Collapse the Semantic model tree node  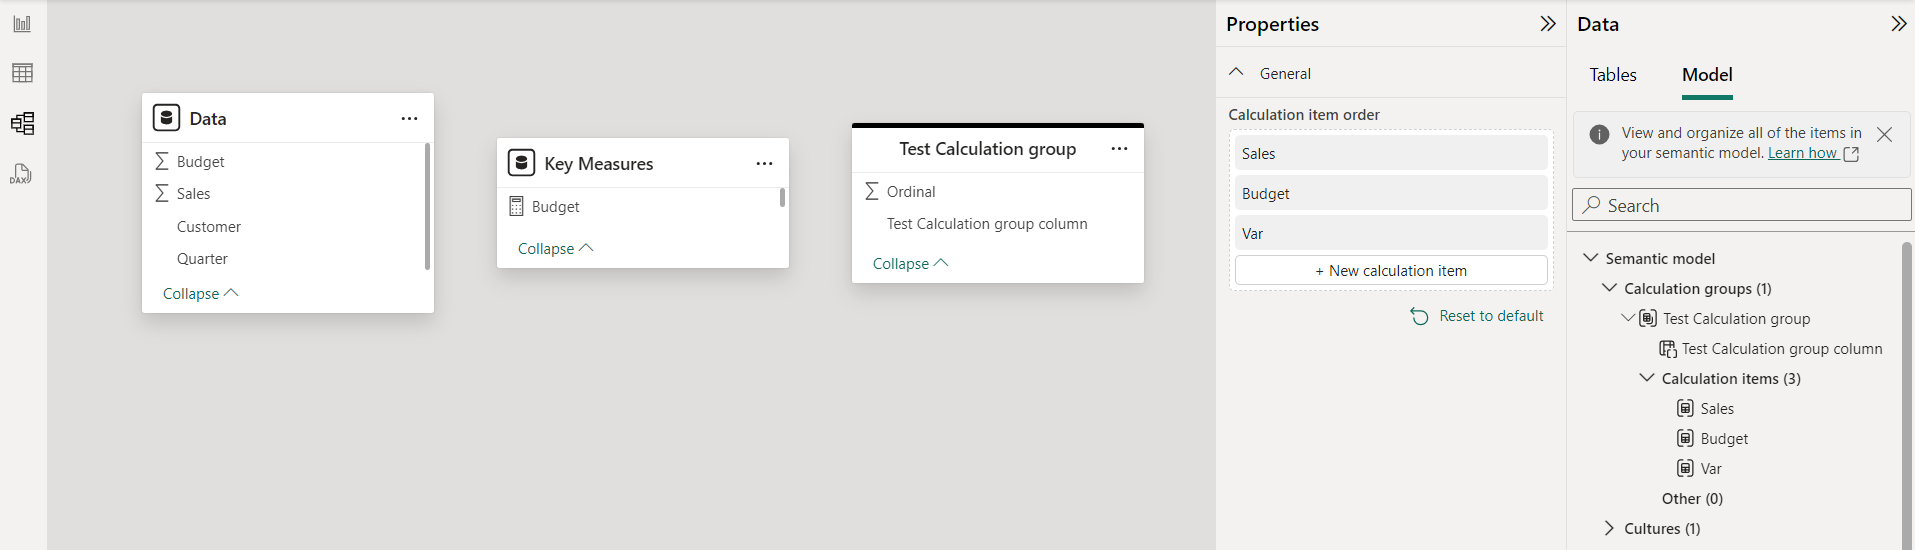click(1590, 257)
